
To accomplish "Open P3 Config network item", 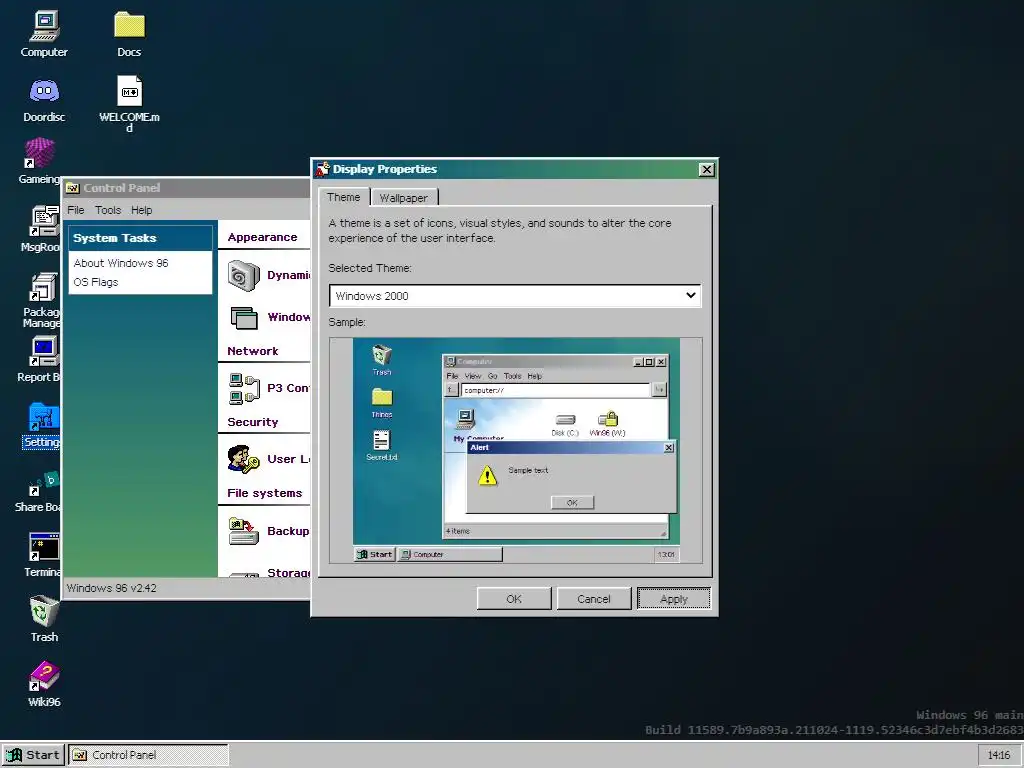I will [268, 388].
